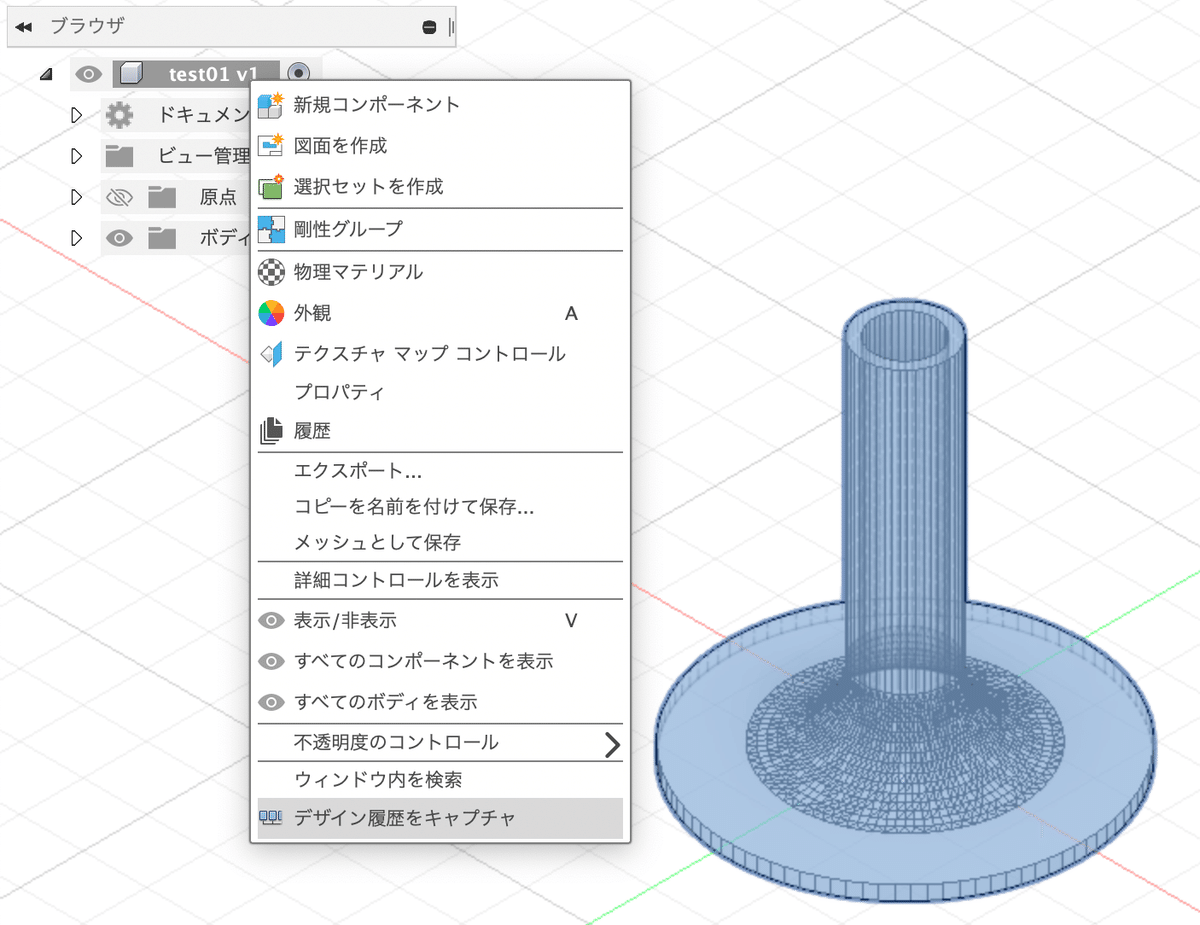Viewport: 1200px width, 925px height.
Task: Expand the ボディ tree node
Action: (76, 238)
